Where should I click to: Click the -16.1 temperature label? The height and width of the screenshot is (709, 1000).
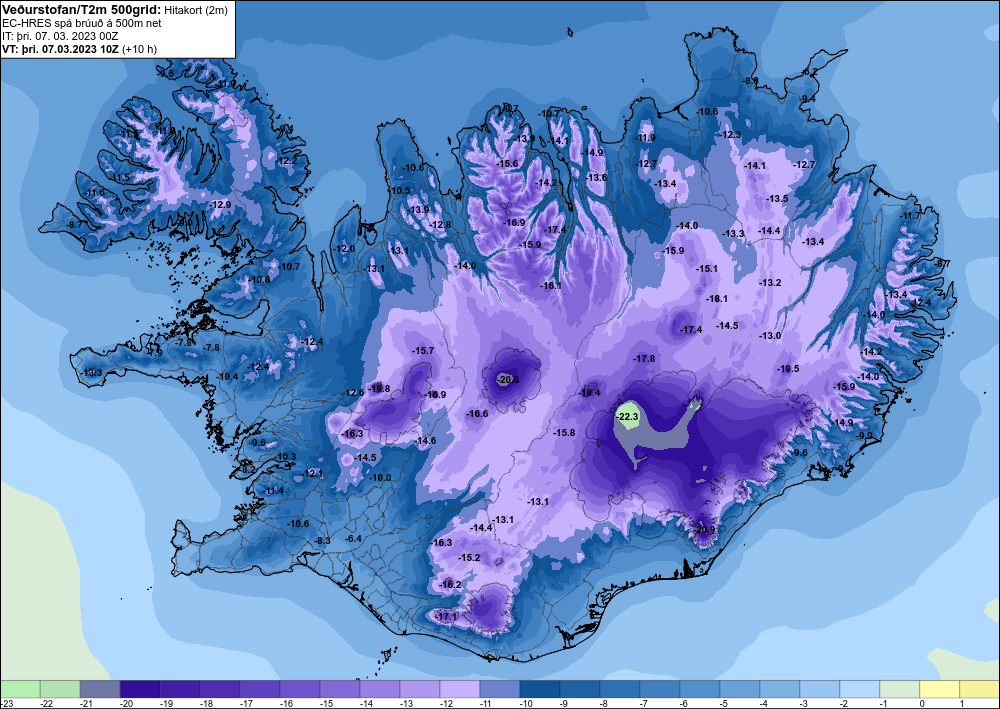(551, 286)
